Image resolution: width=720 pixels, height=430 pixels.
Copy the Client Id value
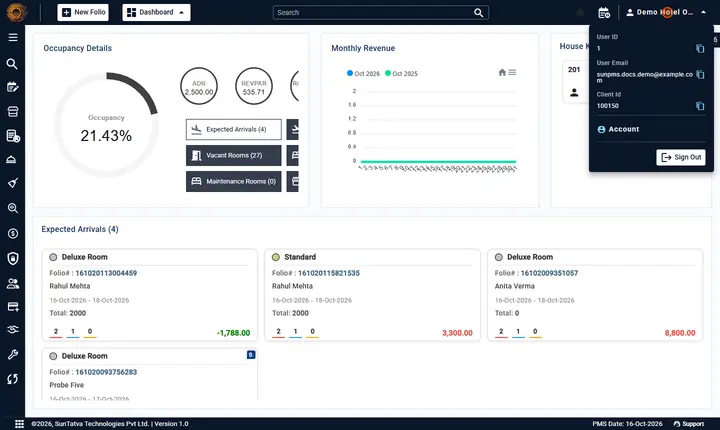click(x=700, y=106)
